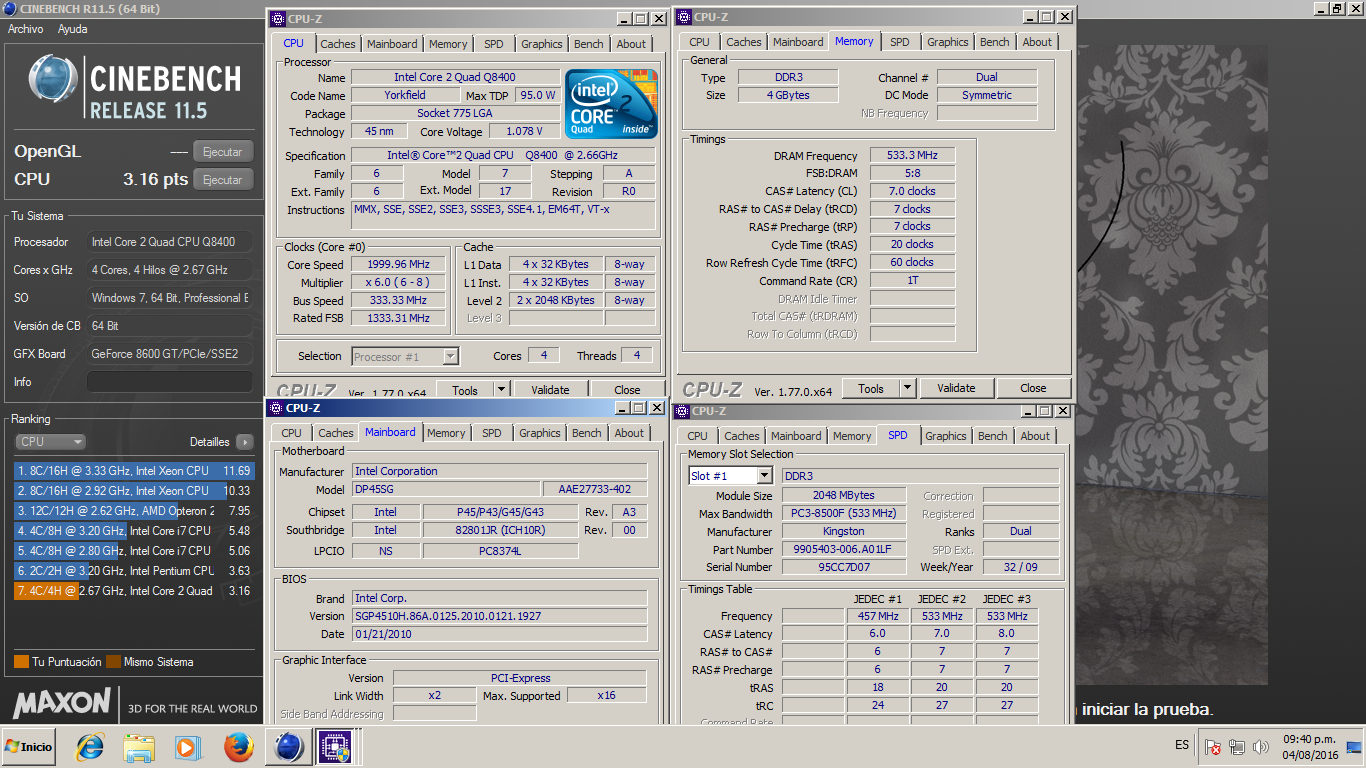
Task: Click the GeForce 8600 GT GFX Board value
Action: click(x=169, y=354)
